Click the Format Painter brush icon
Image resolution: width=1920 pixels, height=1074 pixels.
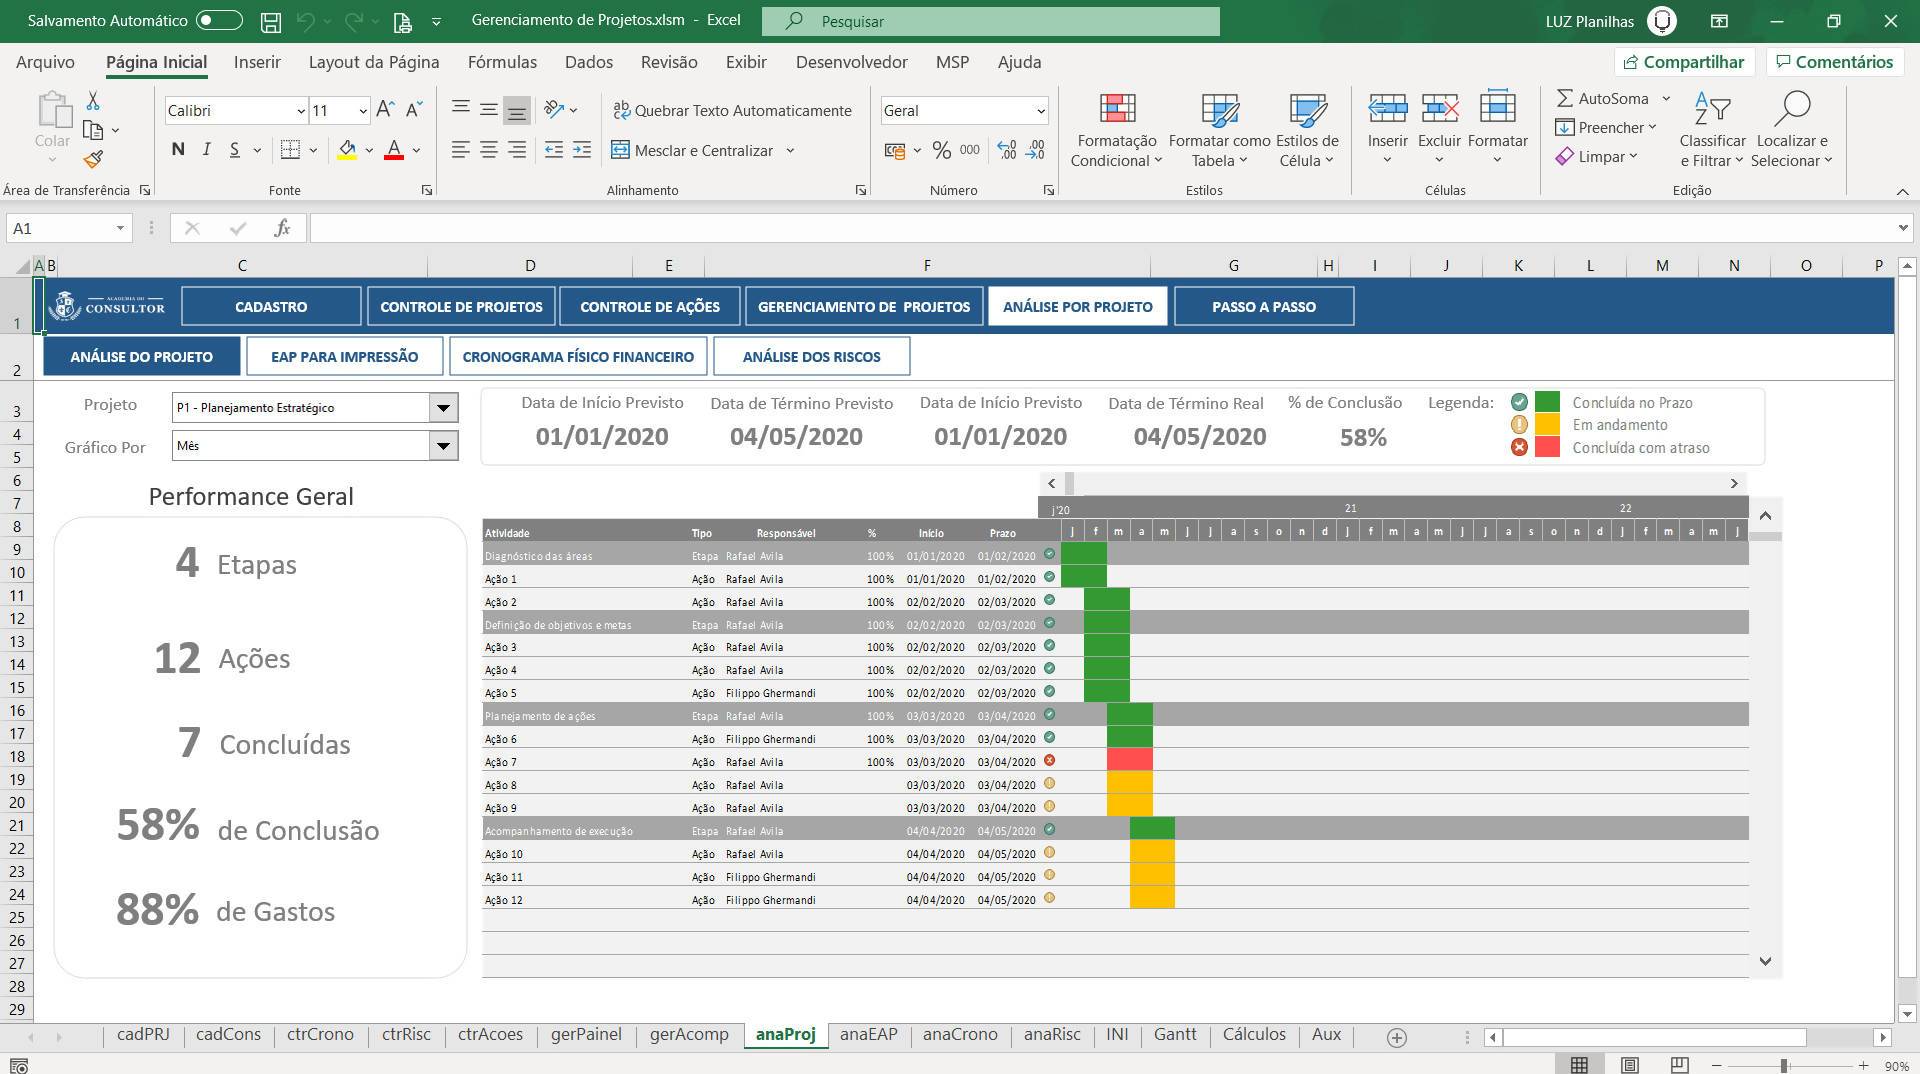tap(93, 159)
